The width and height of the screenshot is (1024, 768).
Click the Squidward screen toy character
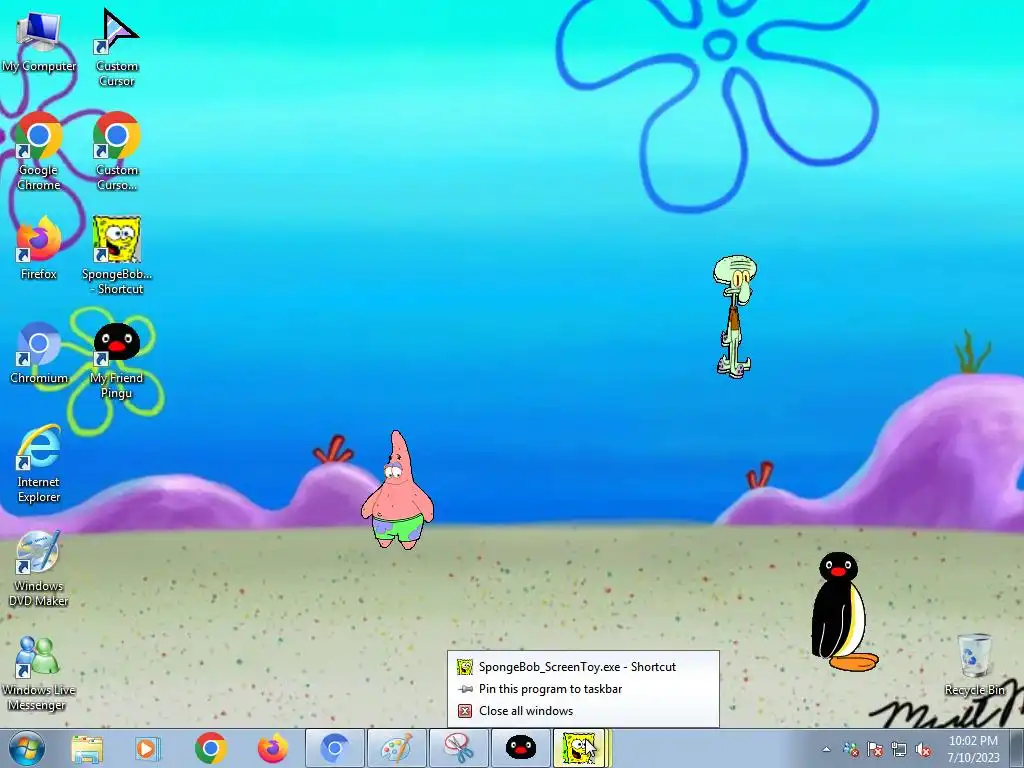[x=735, y=317]
